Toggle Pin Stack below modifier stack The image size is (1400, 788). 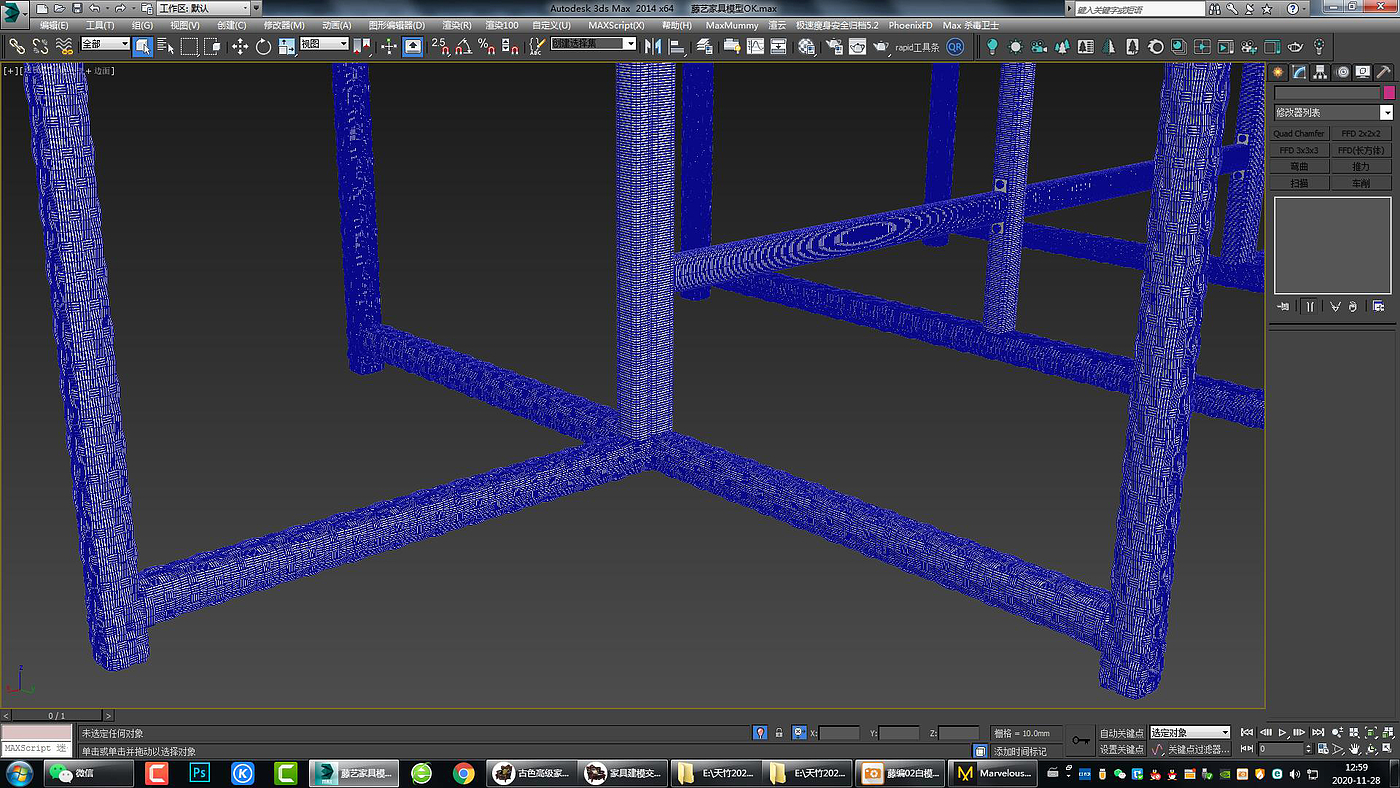pyautogui.click(x=1282, y=307)
